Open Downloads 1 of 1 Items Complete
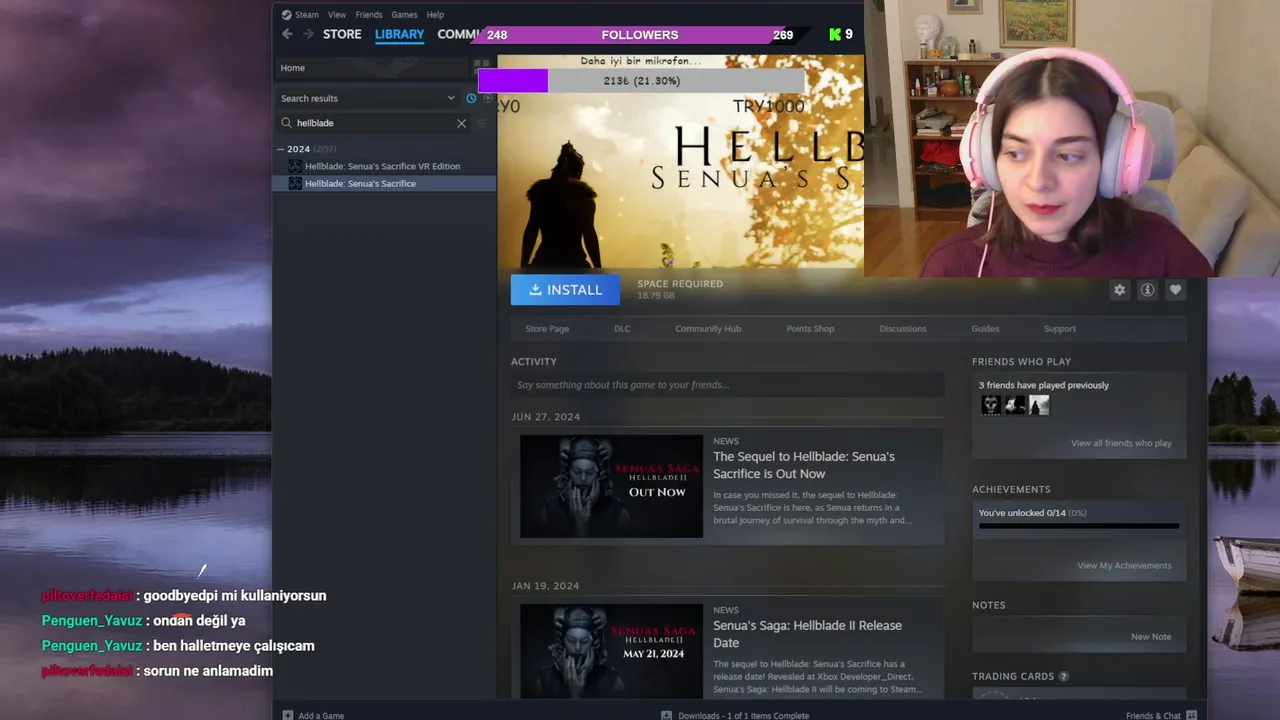Screen dimensions: 1280x720 click(x=743, y=715)
